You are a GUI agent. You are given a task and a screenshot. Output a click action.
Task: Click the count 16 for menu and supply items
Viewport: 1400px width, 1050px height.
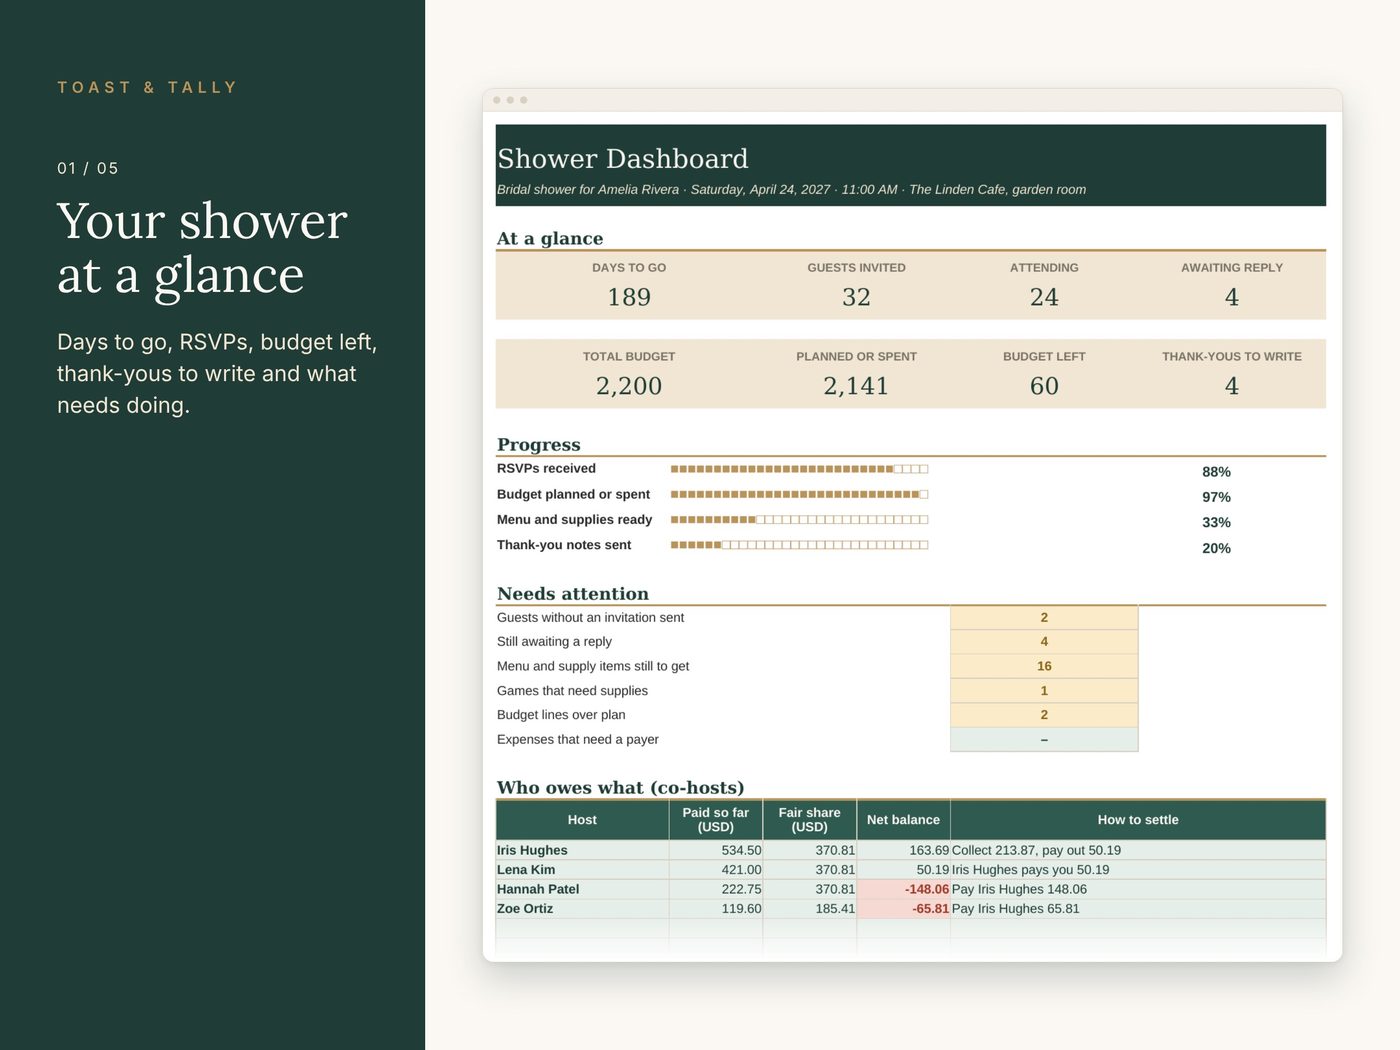(x=1044, y=666)
